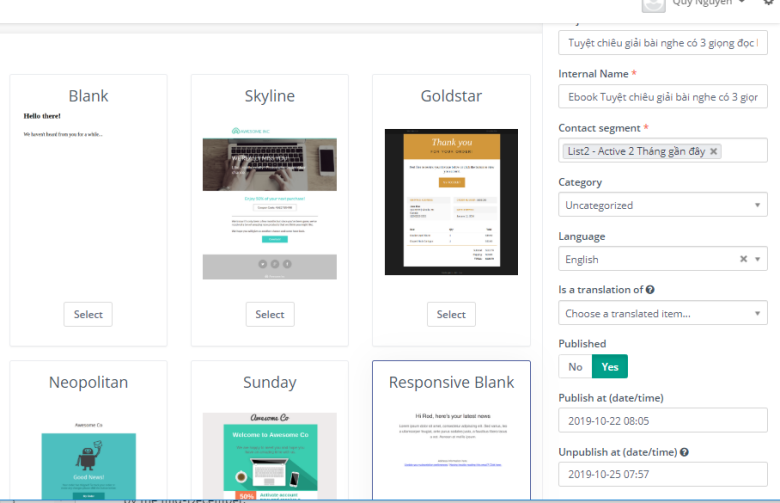The image size is (780, 503).
Task: Open the settings gear icon
Action: tap(768, 4)
